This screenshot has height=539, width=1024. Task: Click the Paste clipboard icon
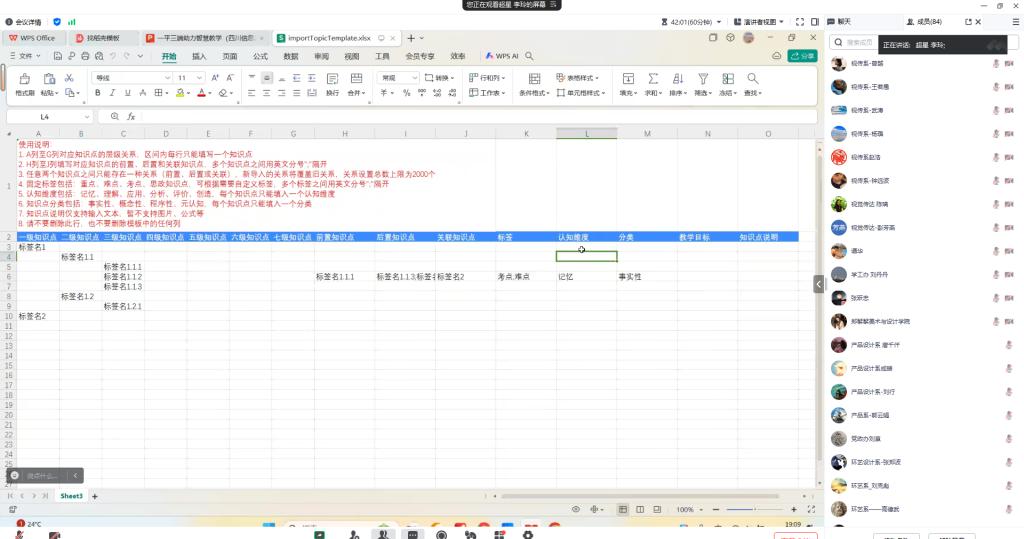49,79
